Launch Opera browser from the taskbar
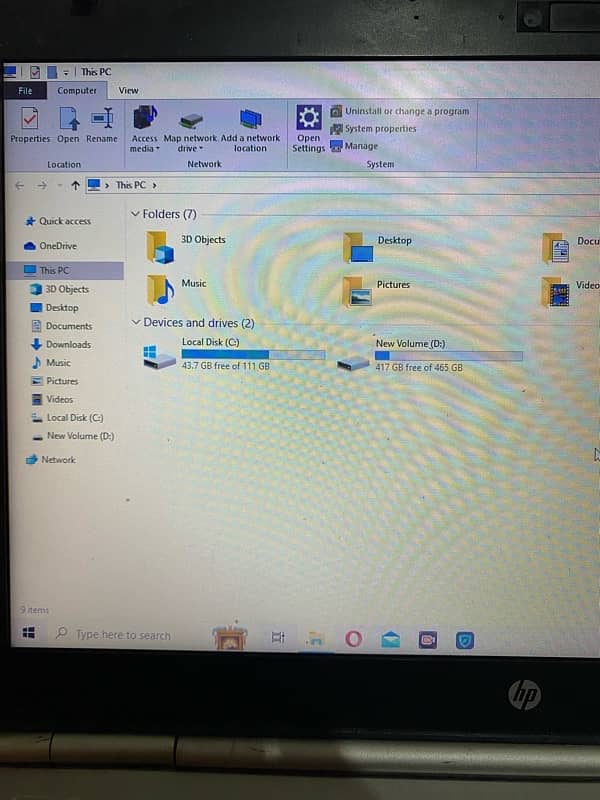600x800 pixels. pyautogui.click(x=353, y=639)
